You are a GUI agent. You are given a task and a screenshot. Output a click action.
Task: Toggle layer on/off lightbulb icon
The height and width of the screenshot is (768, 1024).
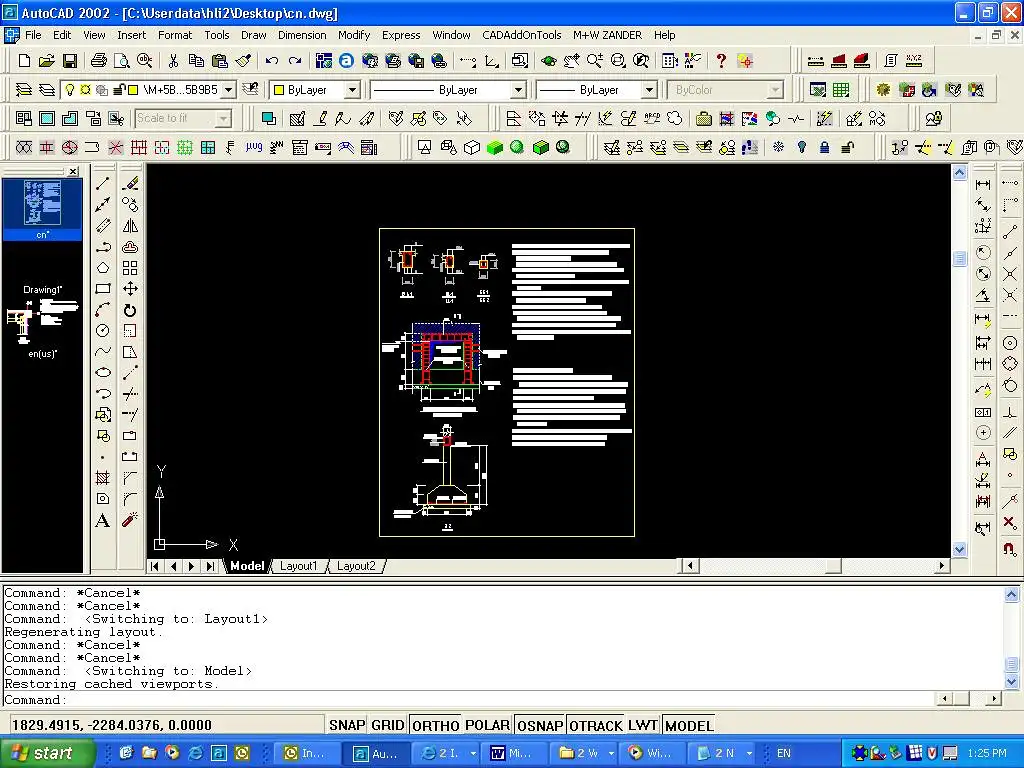70,89
